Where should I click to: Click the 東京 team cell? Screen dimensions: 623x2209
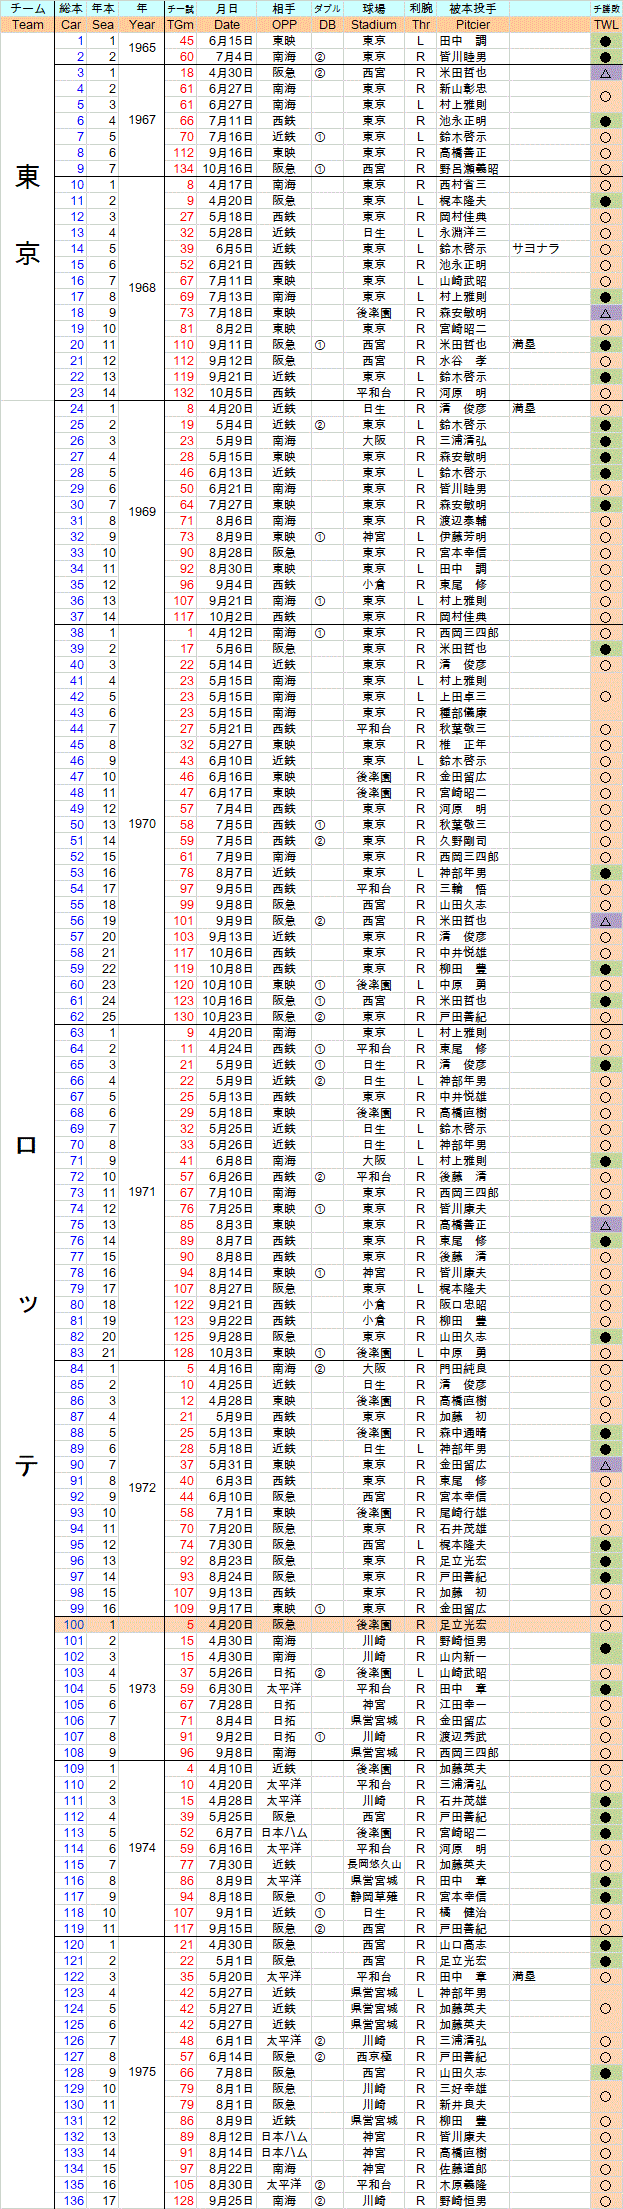tap(28, 217)
